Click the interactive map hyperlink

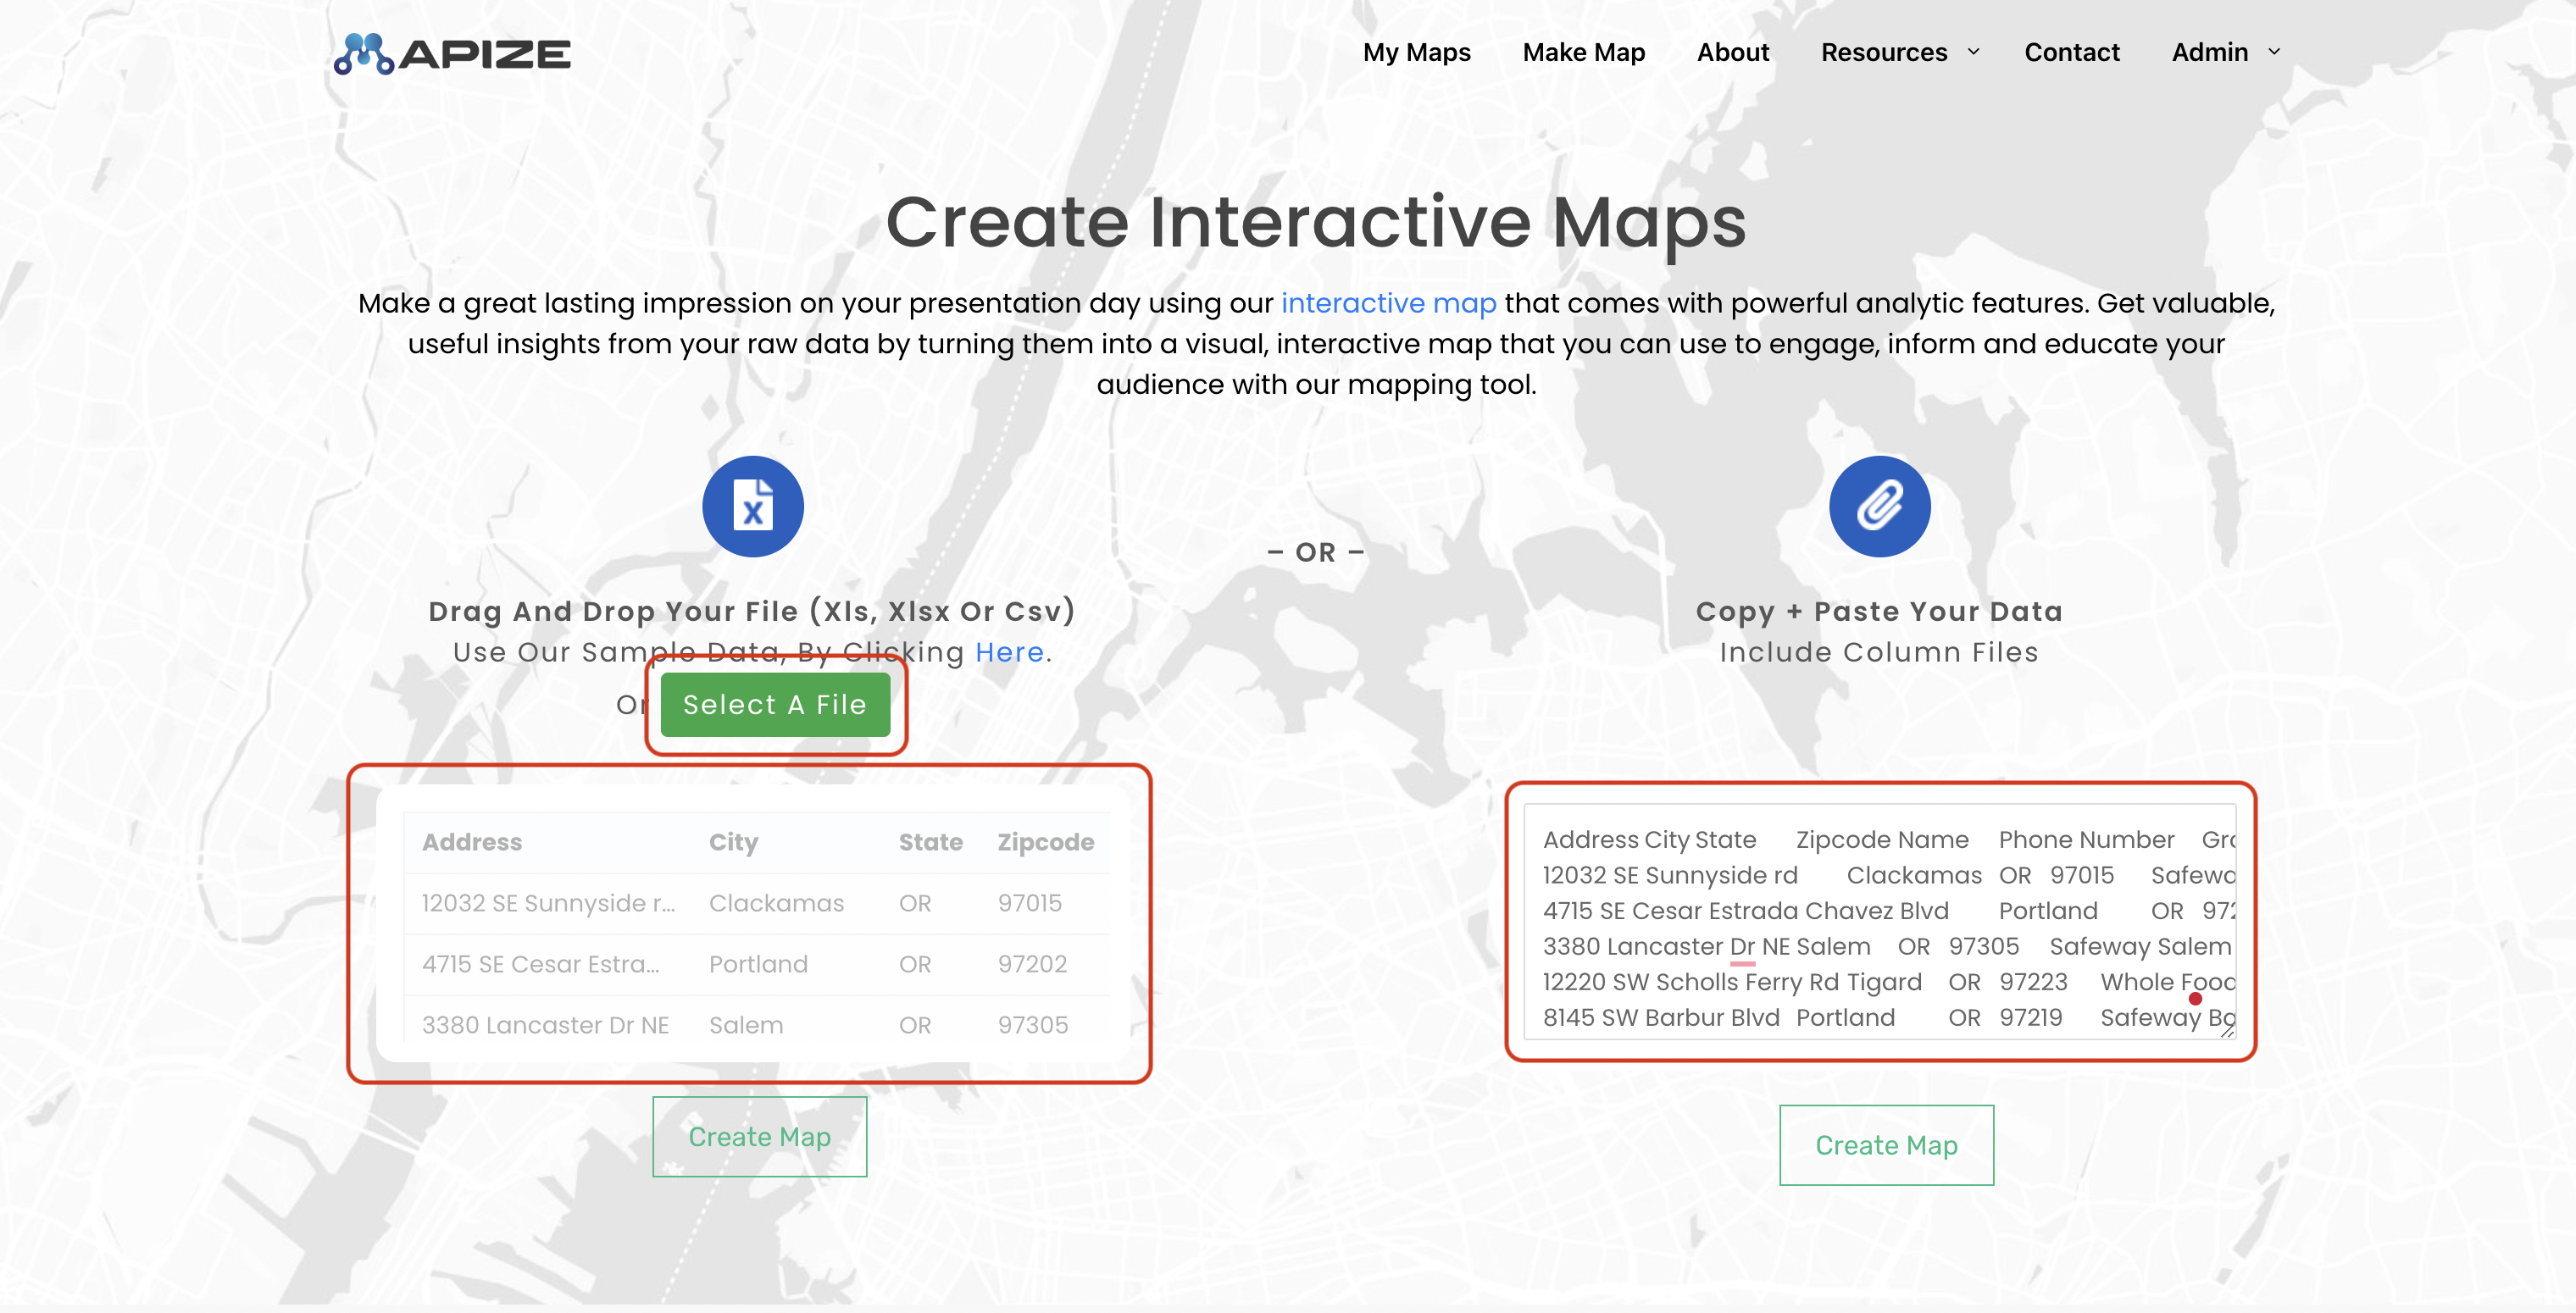click(1388, 302)
